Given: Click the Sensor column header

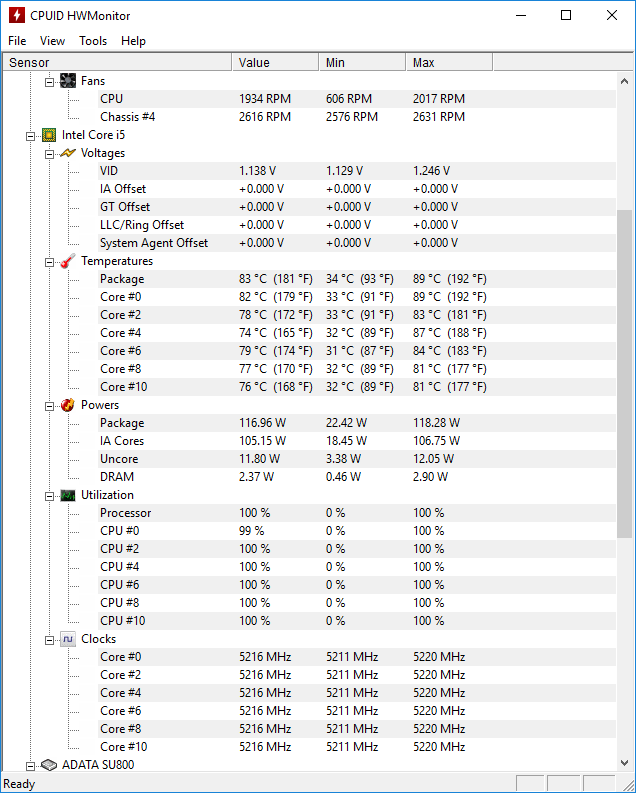Looking at the screenshot, I should coord(117,63).
